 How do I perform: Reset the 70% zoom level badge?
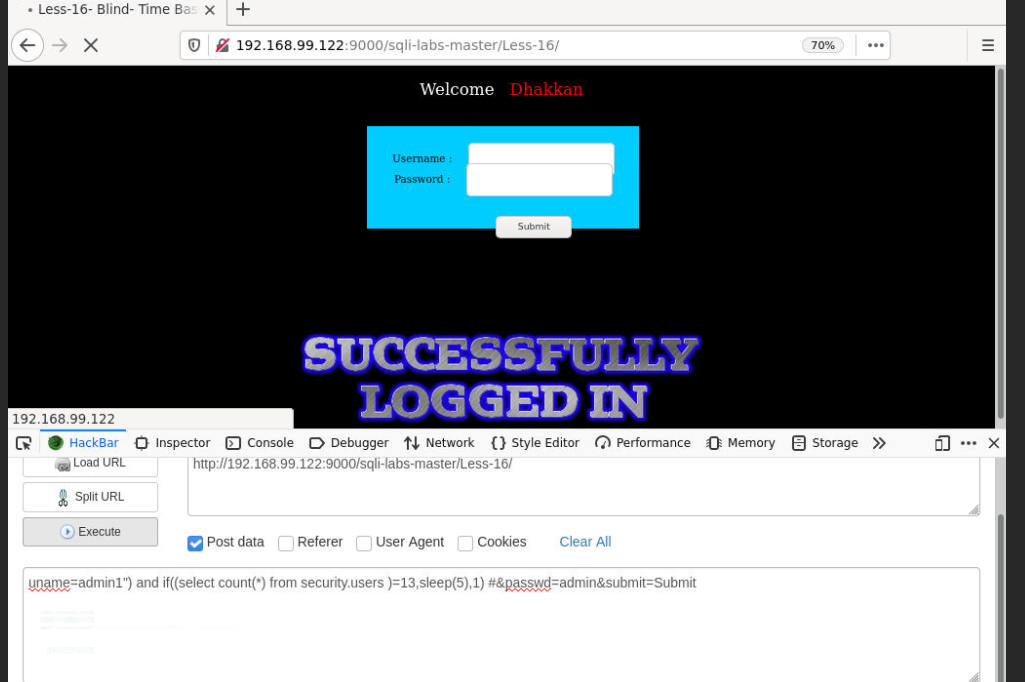click(x=822, y=45)
